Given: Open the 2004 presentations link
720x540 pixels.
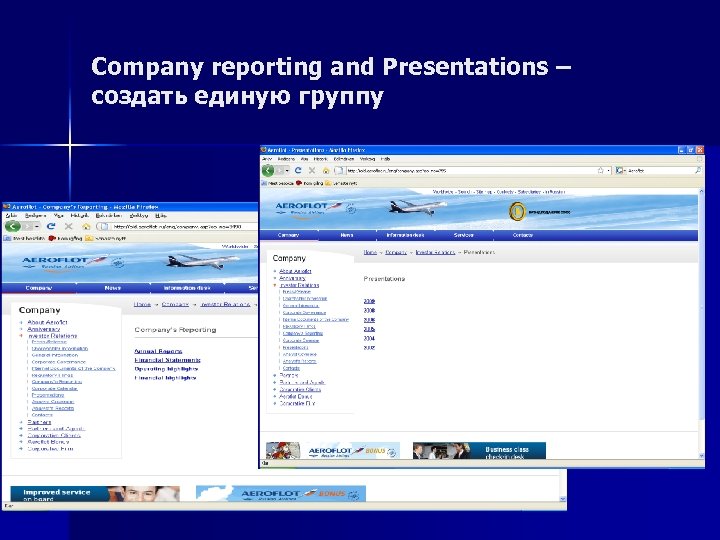Looking at the screenshot, I should (x=369, y=338).
